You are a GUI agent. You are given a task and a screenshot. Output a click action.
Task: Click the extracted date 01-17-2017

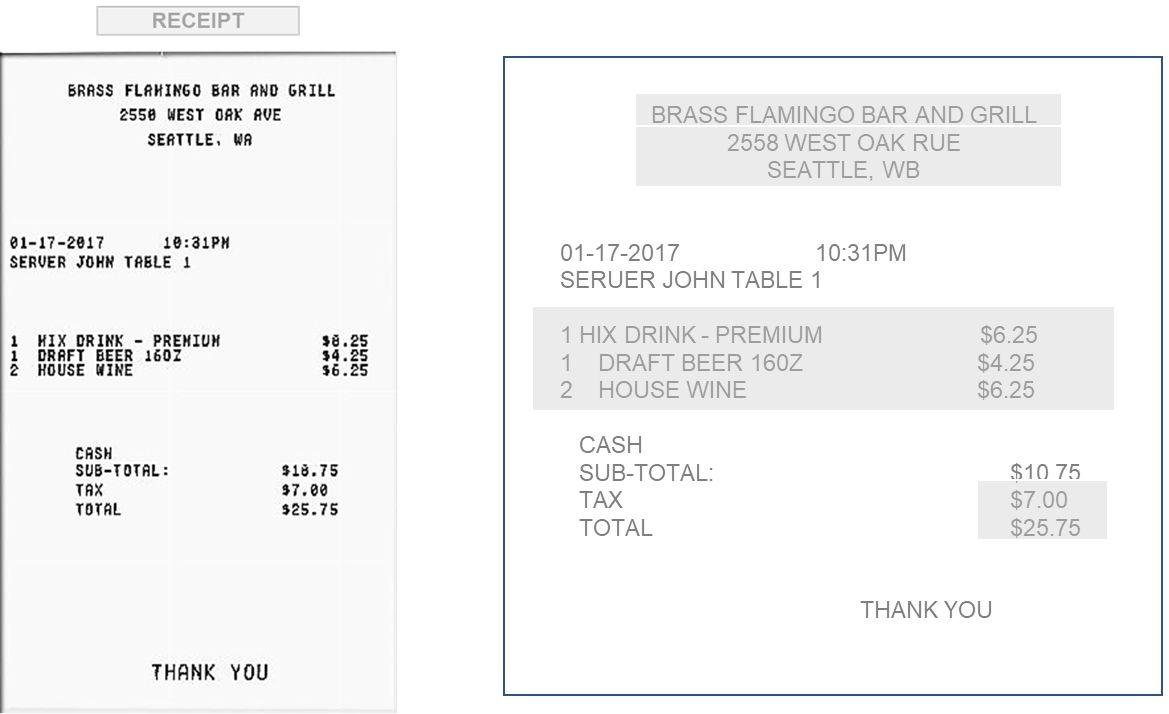coord(620,253)
